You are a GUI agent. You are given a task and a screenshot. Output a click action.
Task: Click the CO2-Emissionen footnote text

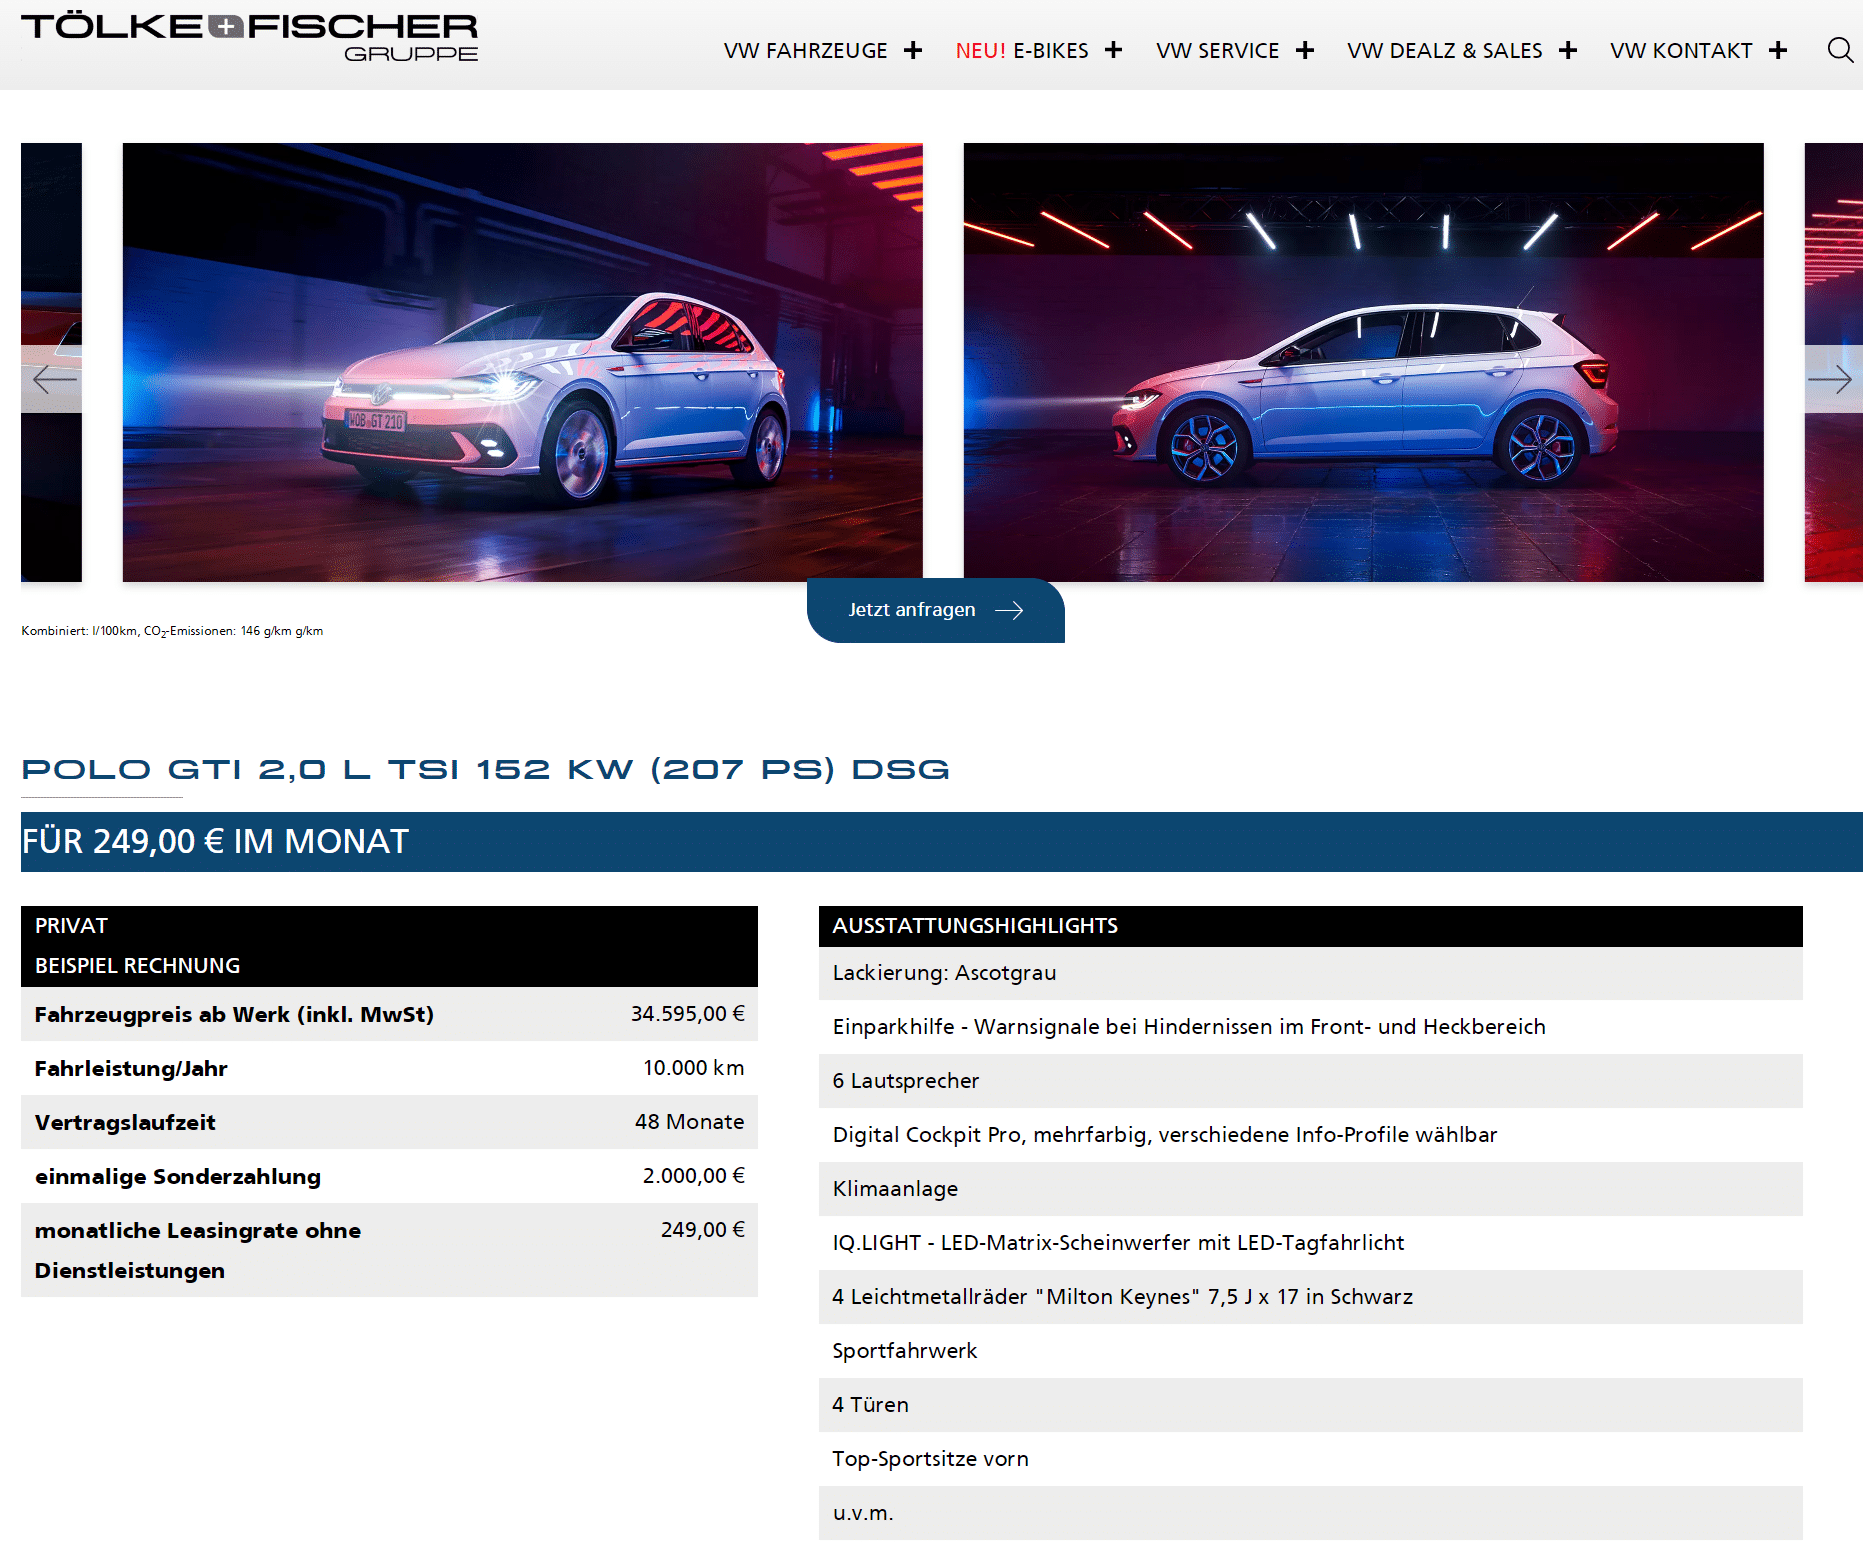click(x=172, y=631)
